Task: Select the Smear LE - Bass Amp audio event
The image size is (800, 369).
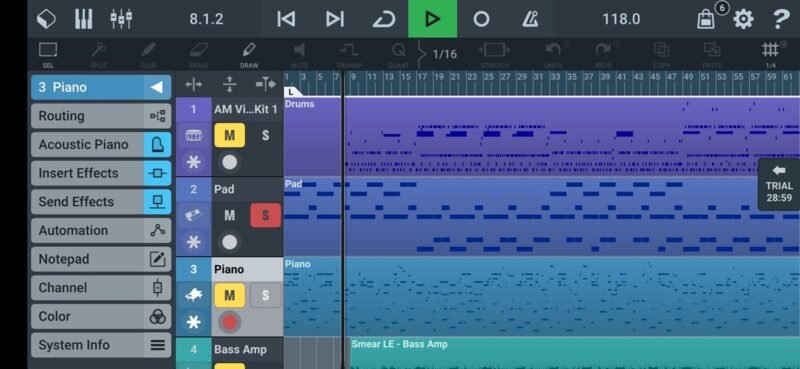Action: pyautogui.click(x=575, y=353)
